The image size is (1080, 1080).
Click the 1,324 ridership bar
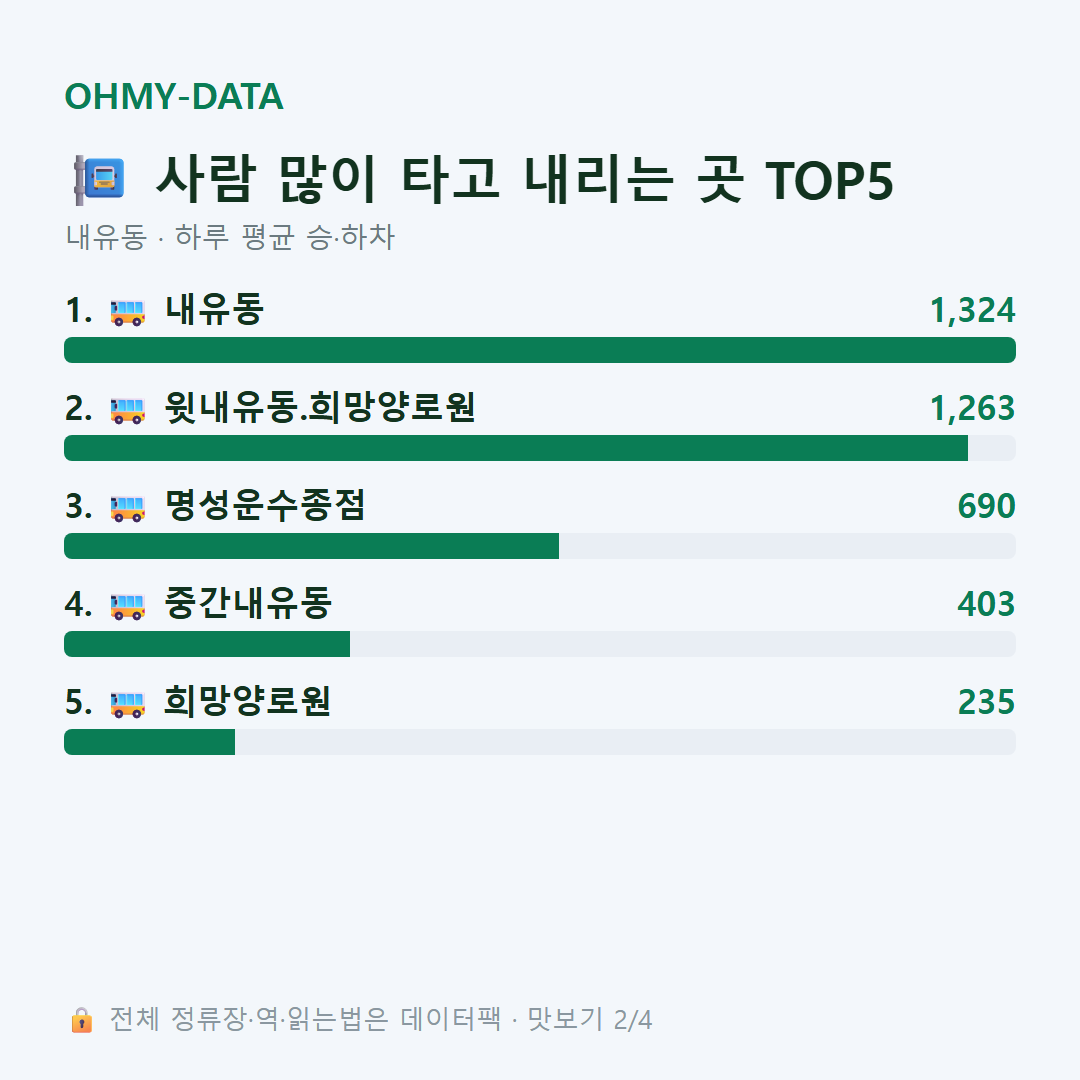[540, 350]
